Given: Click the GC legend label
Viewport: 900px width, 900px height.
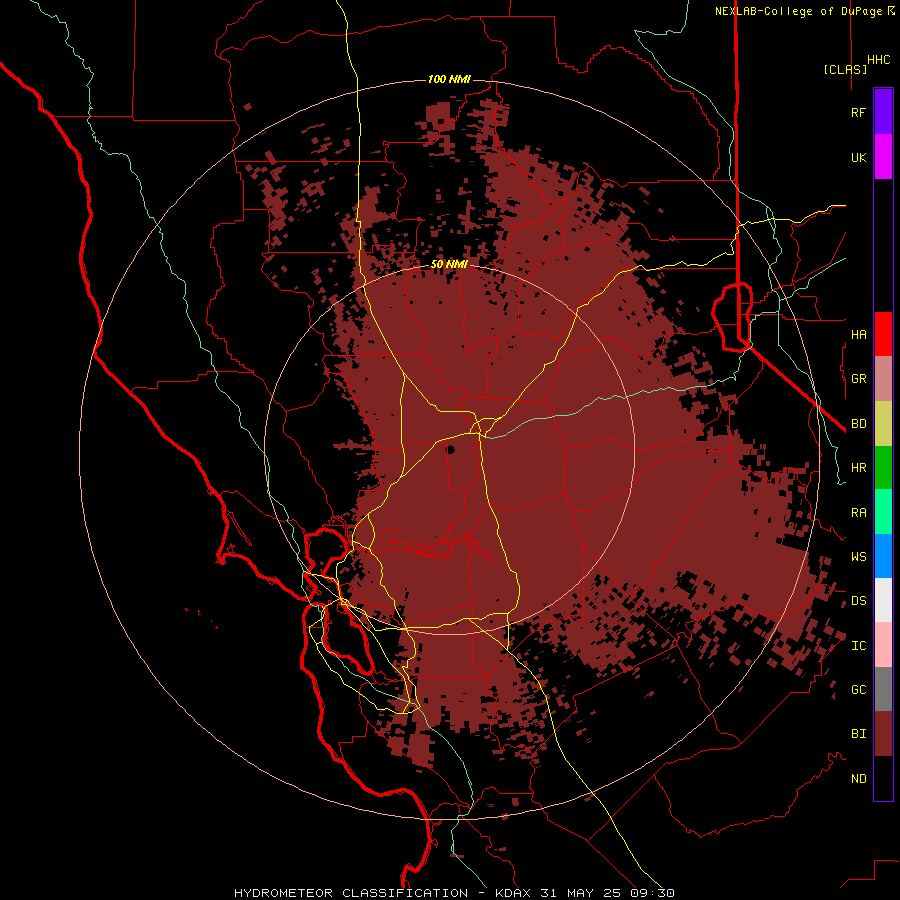Looking at the screenshot, I should pyautogui.click(x=859, y=689).
